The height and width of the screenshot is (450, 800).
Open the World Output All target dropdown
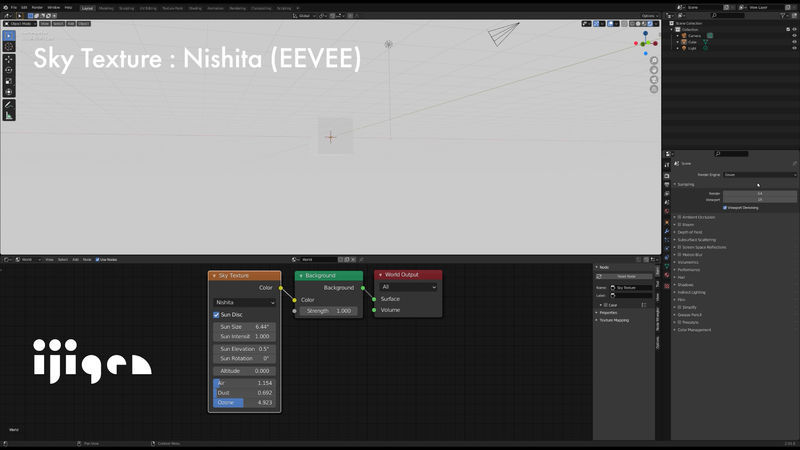coord(408,287)
